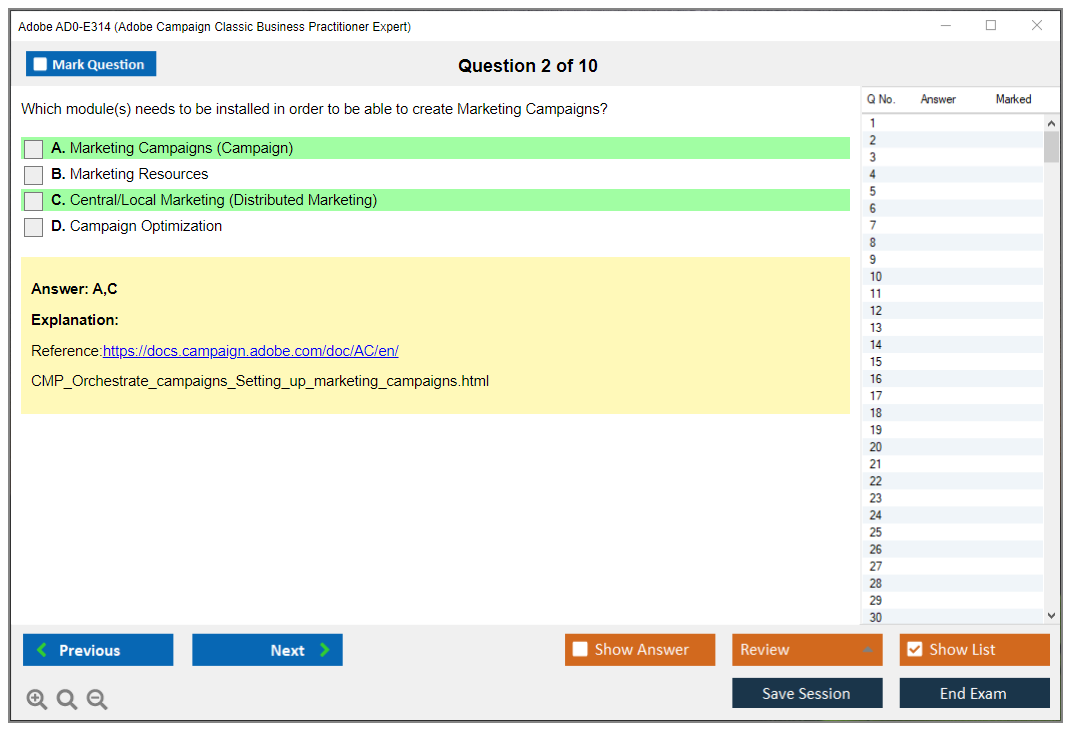Image resolution: width=1075 pixels, height=735 pixels.
Task: Toggle the Show Answer checkbox
Action: click(x=580, y=650)
